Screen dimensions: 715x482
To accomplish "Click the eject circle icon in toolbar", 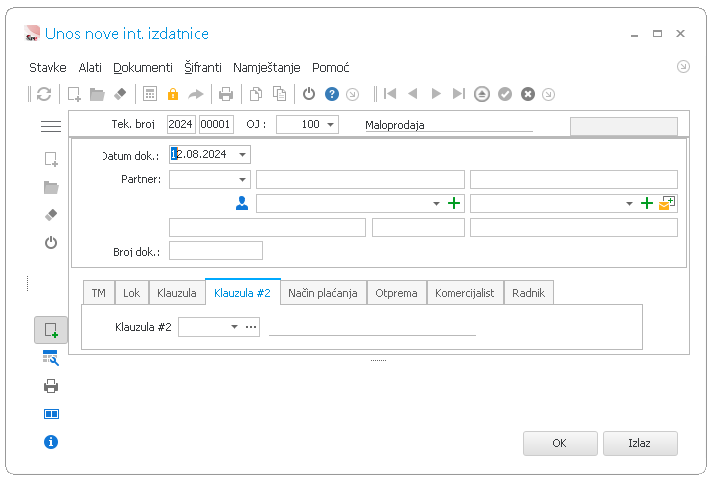I will [482, 94].
